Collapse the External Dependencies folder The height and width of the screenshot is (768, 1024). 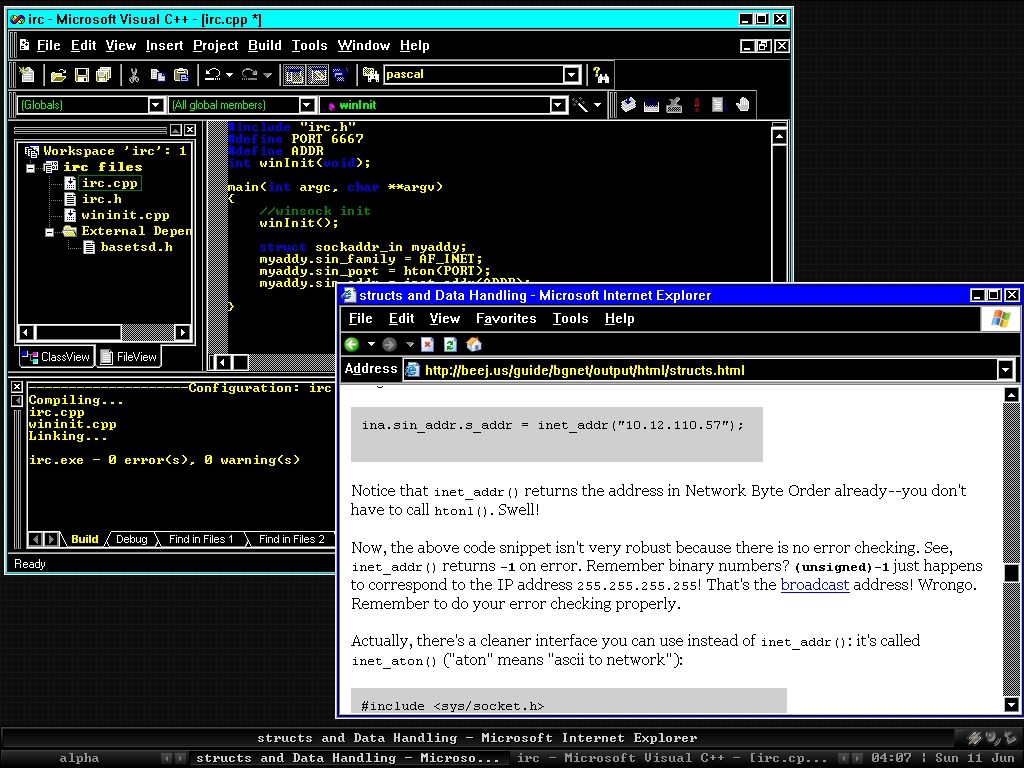[x=49, y=232]
